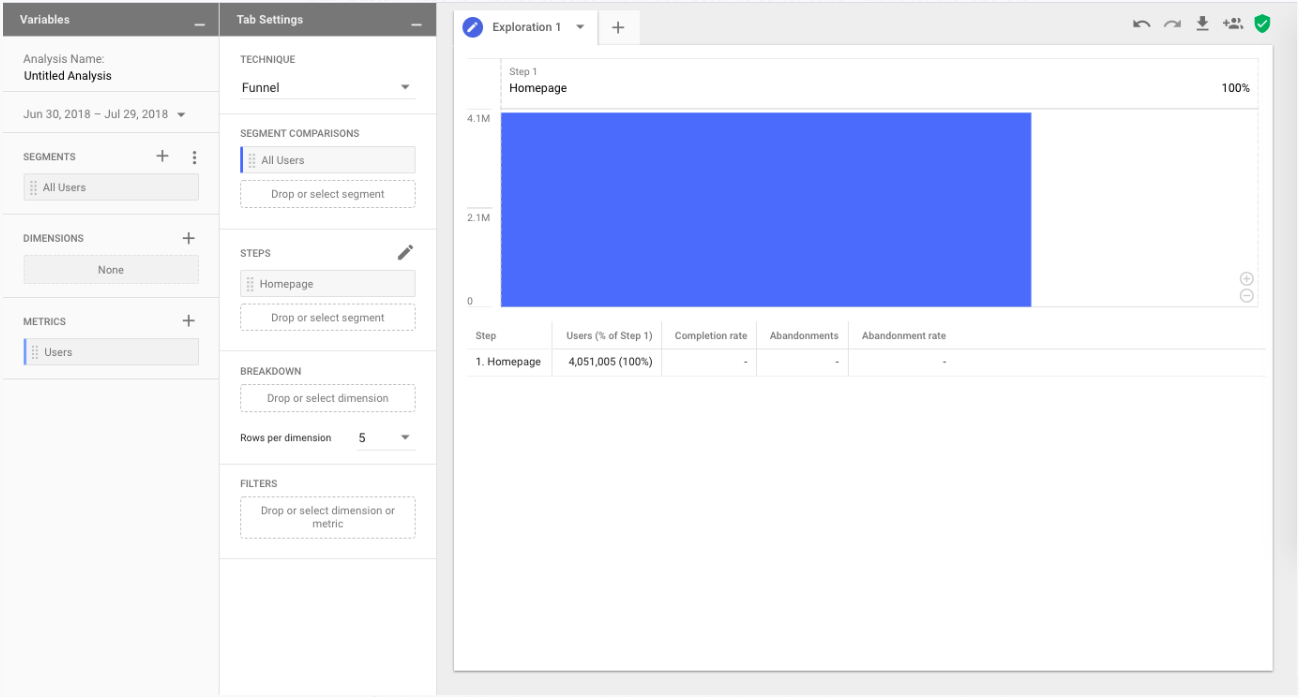Open the Exploration 1 tab dropdown arrow

pos(580,27)
